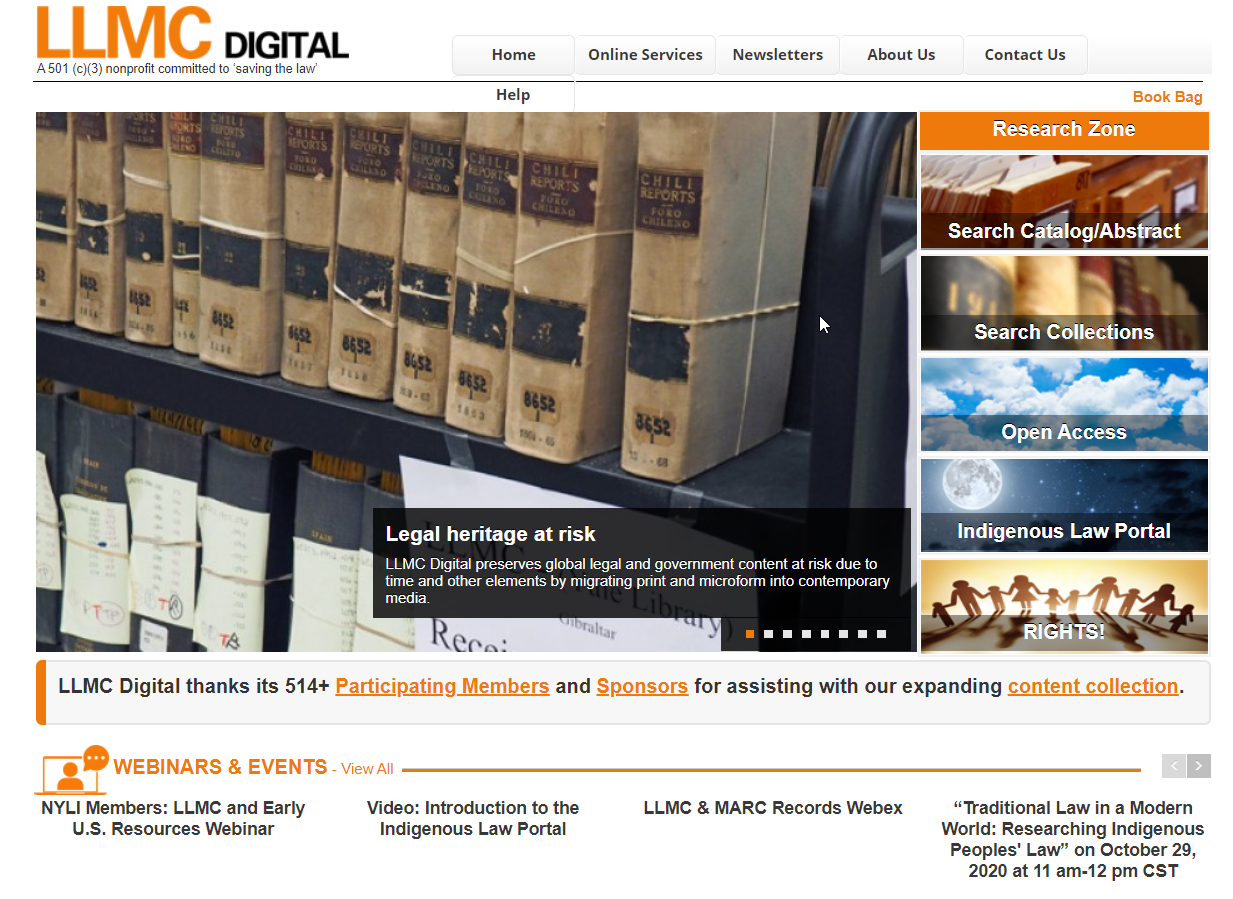This screenshot has width=1233, height=899.
Task: Open the Online Services menu
Action: [x=645, y=55]
